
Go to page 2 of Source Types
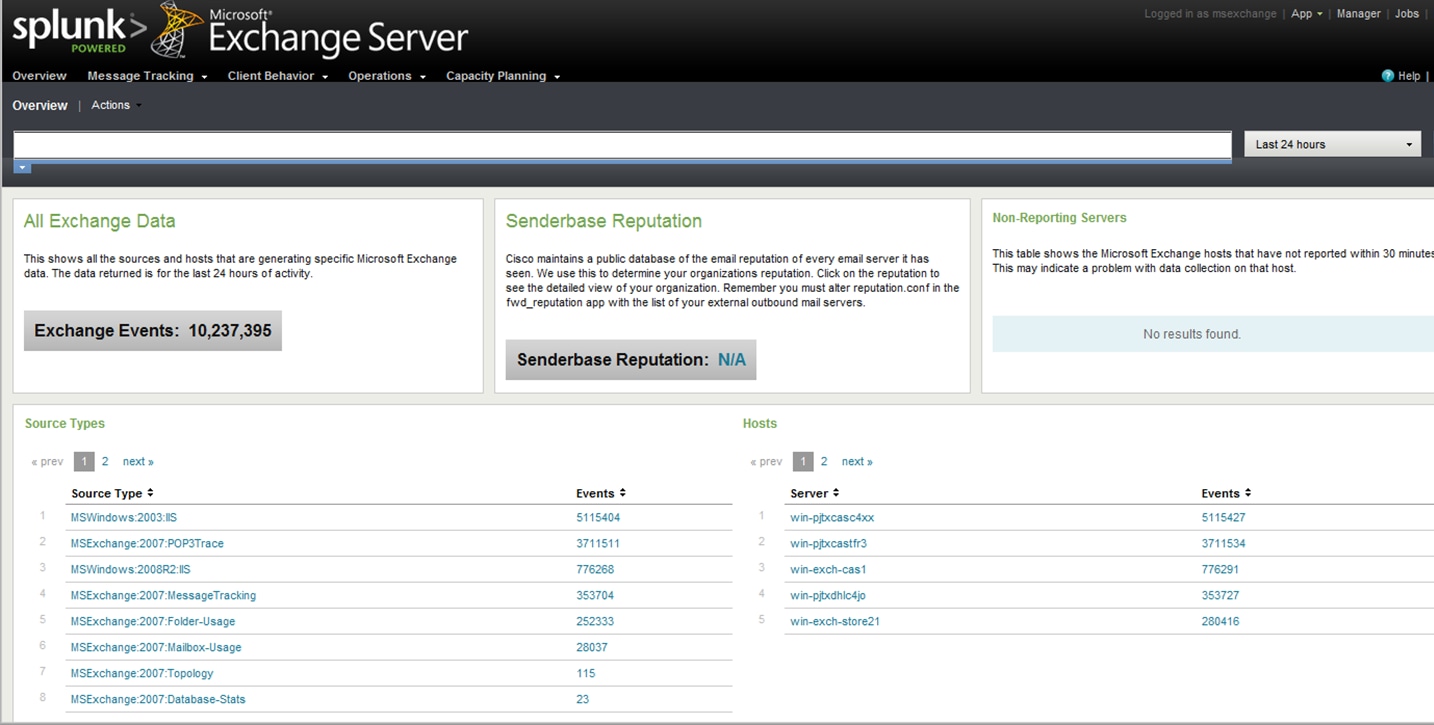click(x=105, y=461)
